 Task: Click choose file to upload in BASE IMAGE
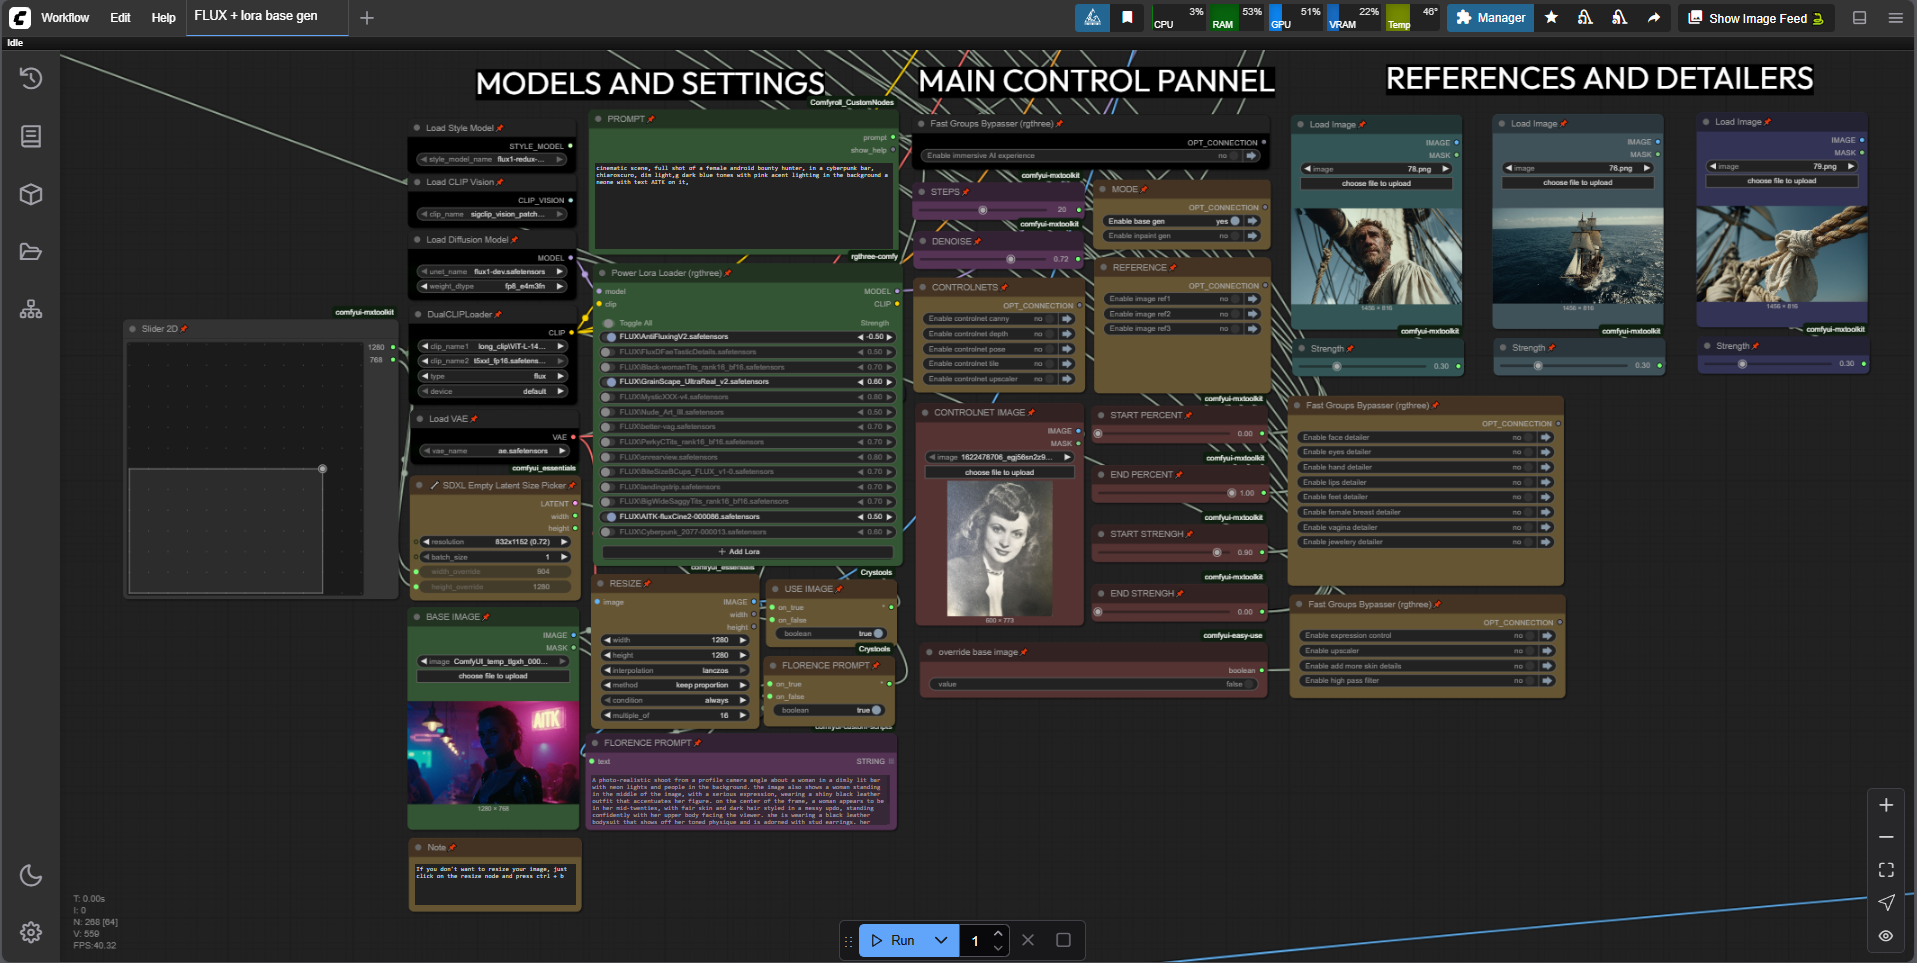[493, 676]
